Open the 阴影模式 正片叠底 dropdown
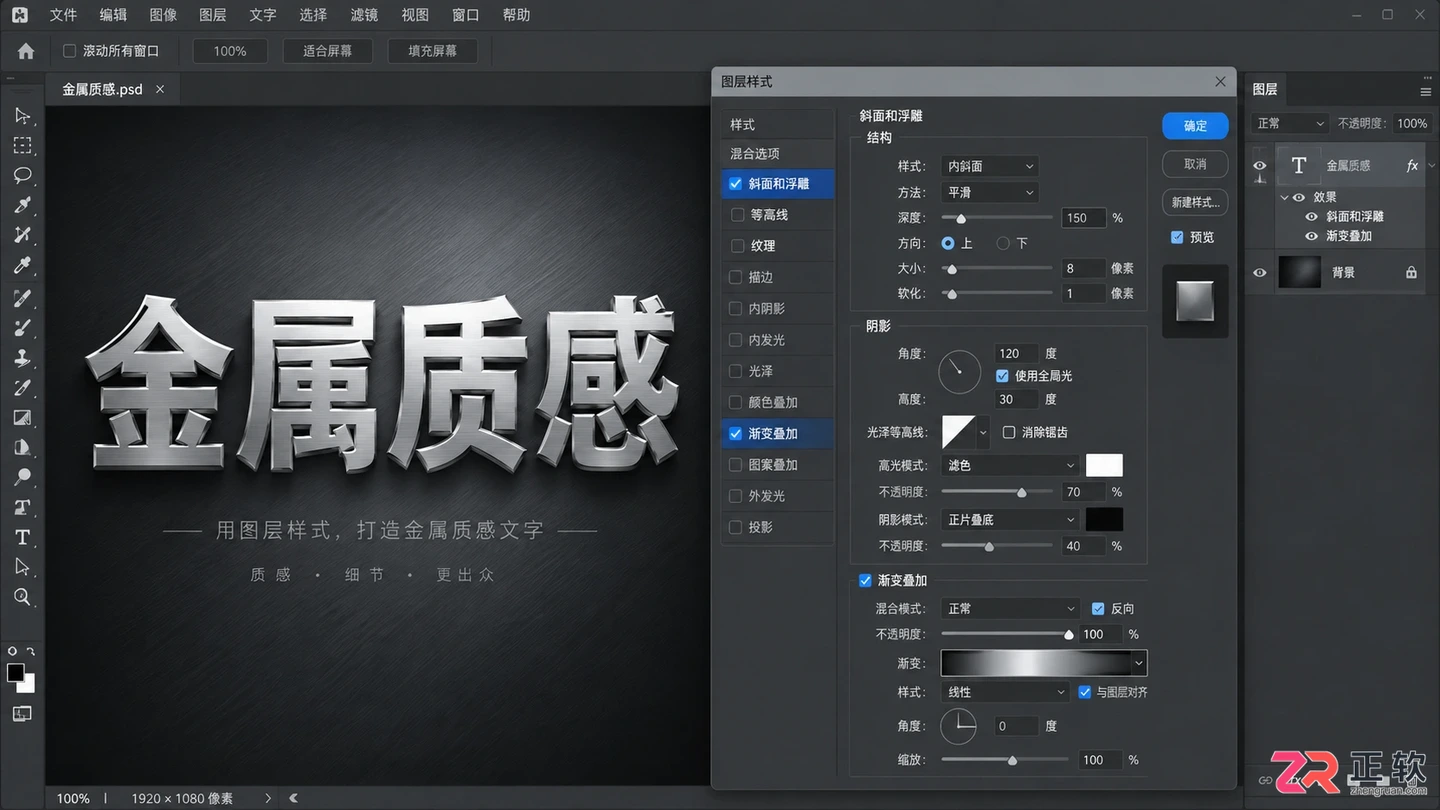 1010,519
